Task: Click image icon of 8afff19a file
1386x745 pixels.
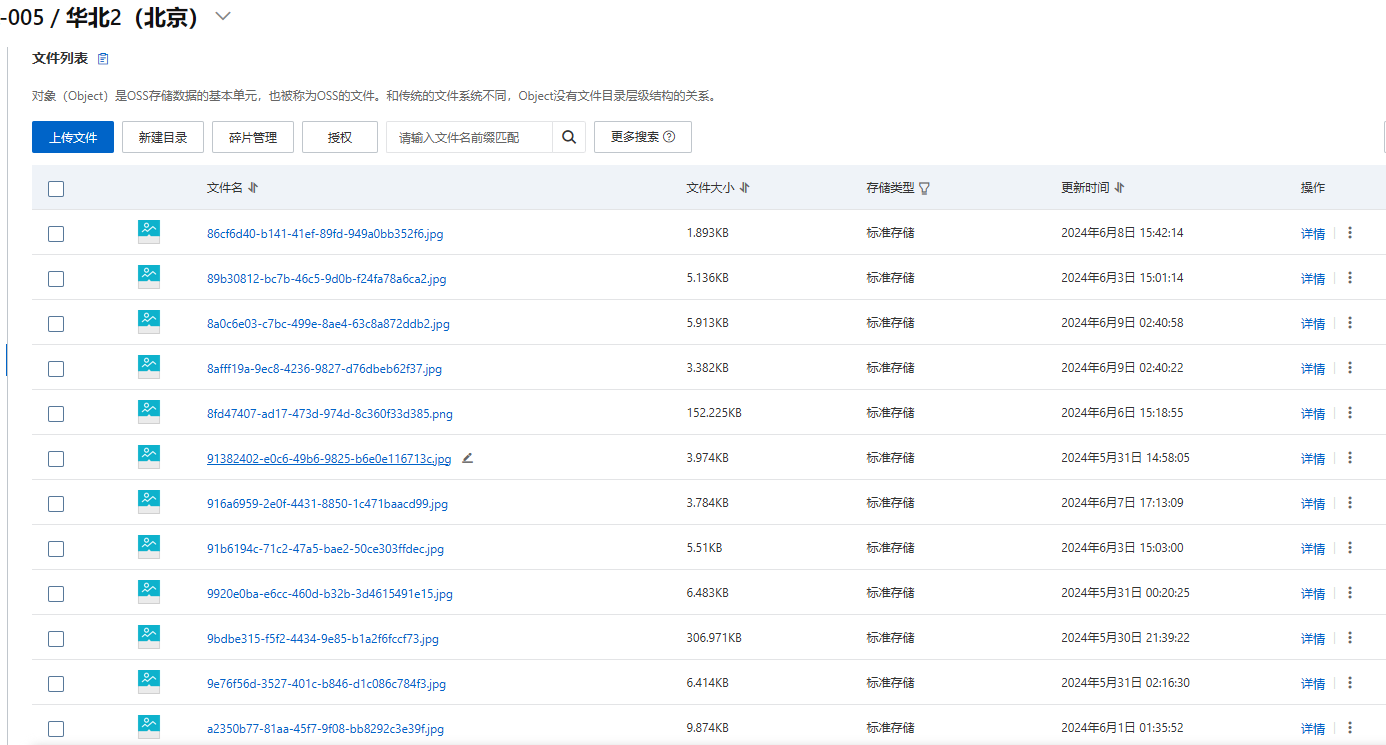Action: click(149, 367)
